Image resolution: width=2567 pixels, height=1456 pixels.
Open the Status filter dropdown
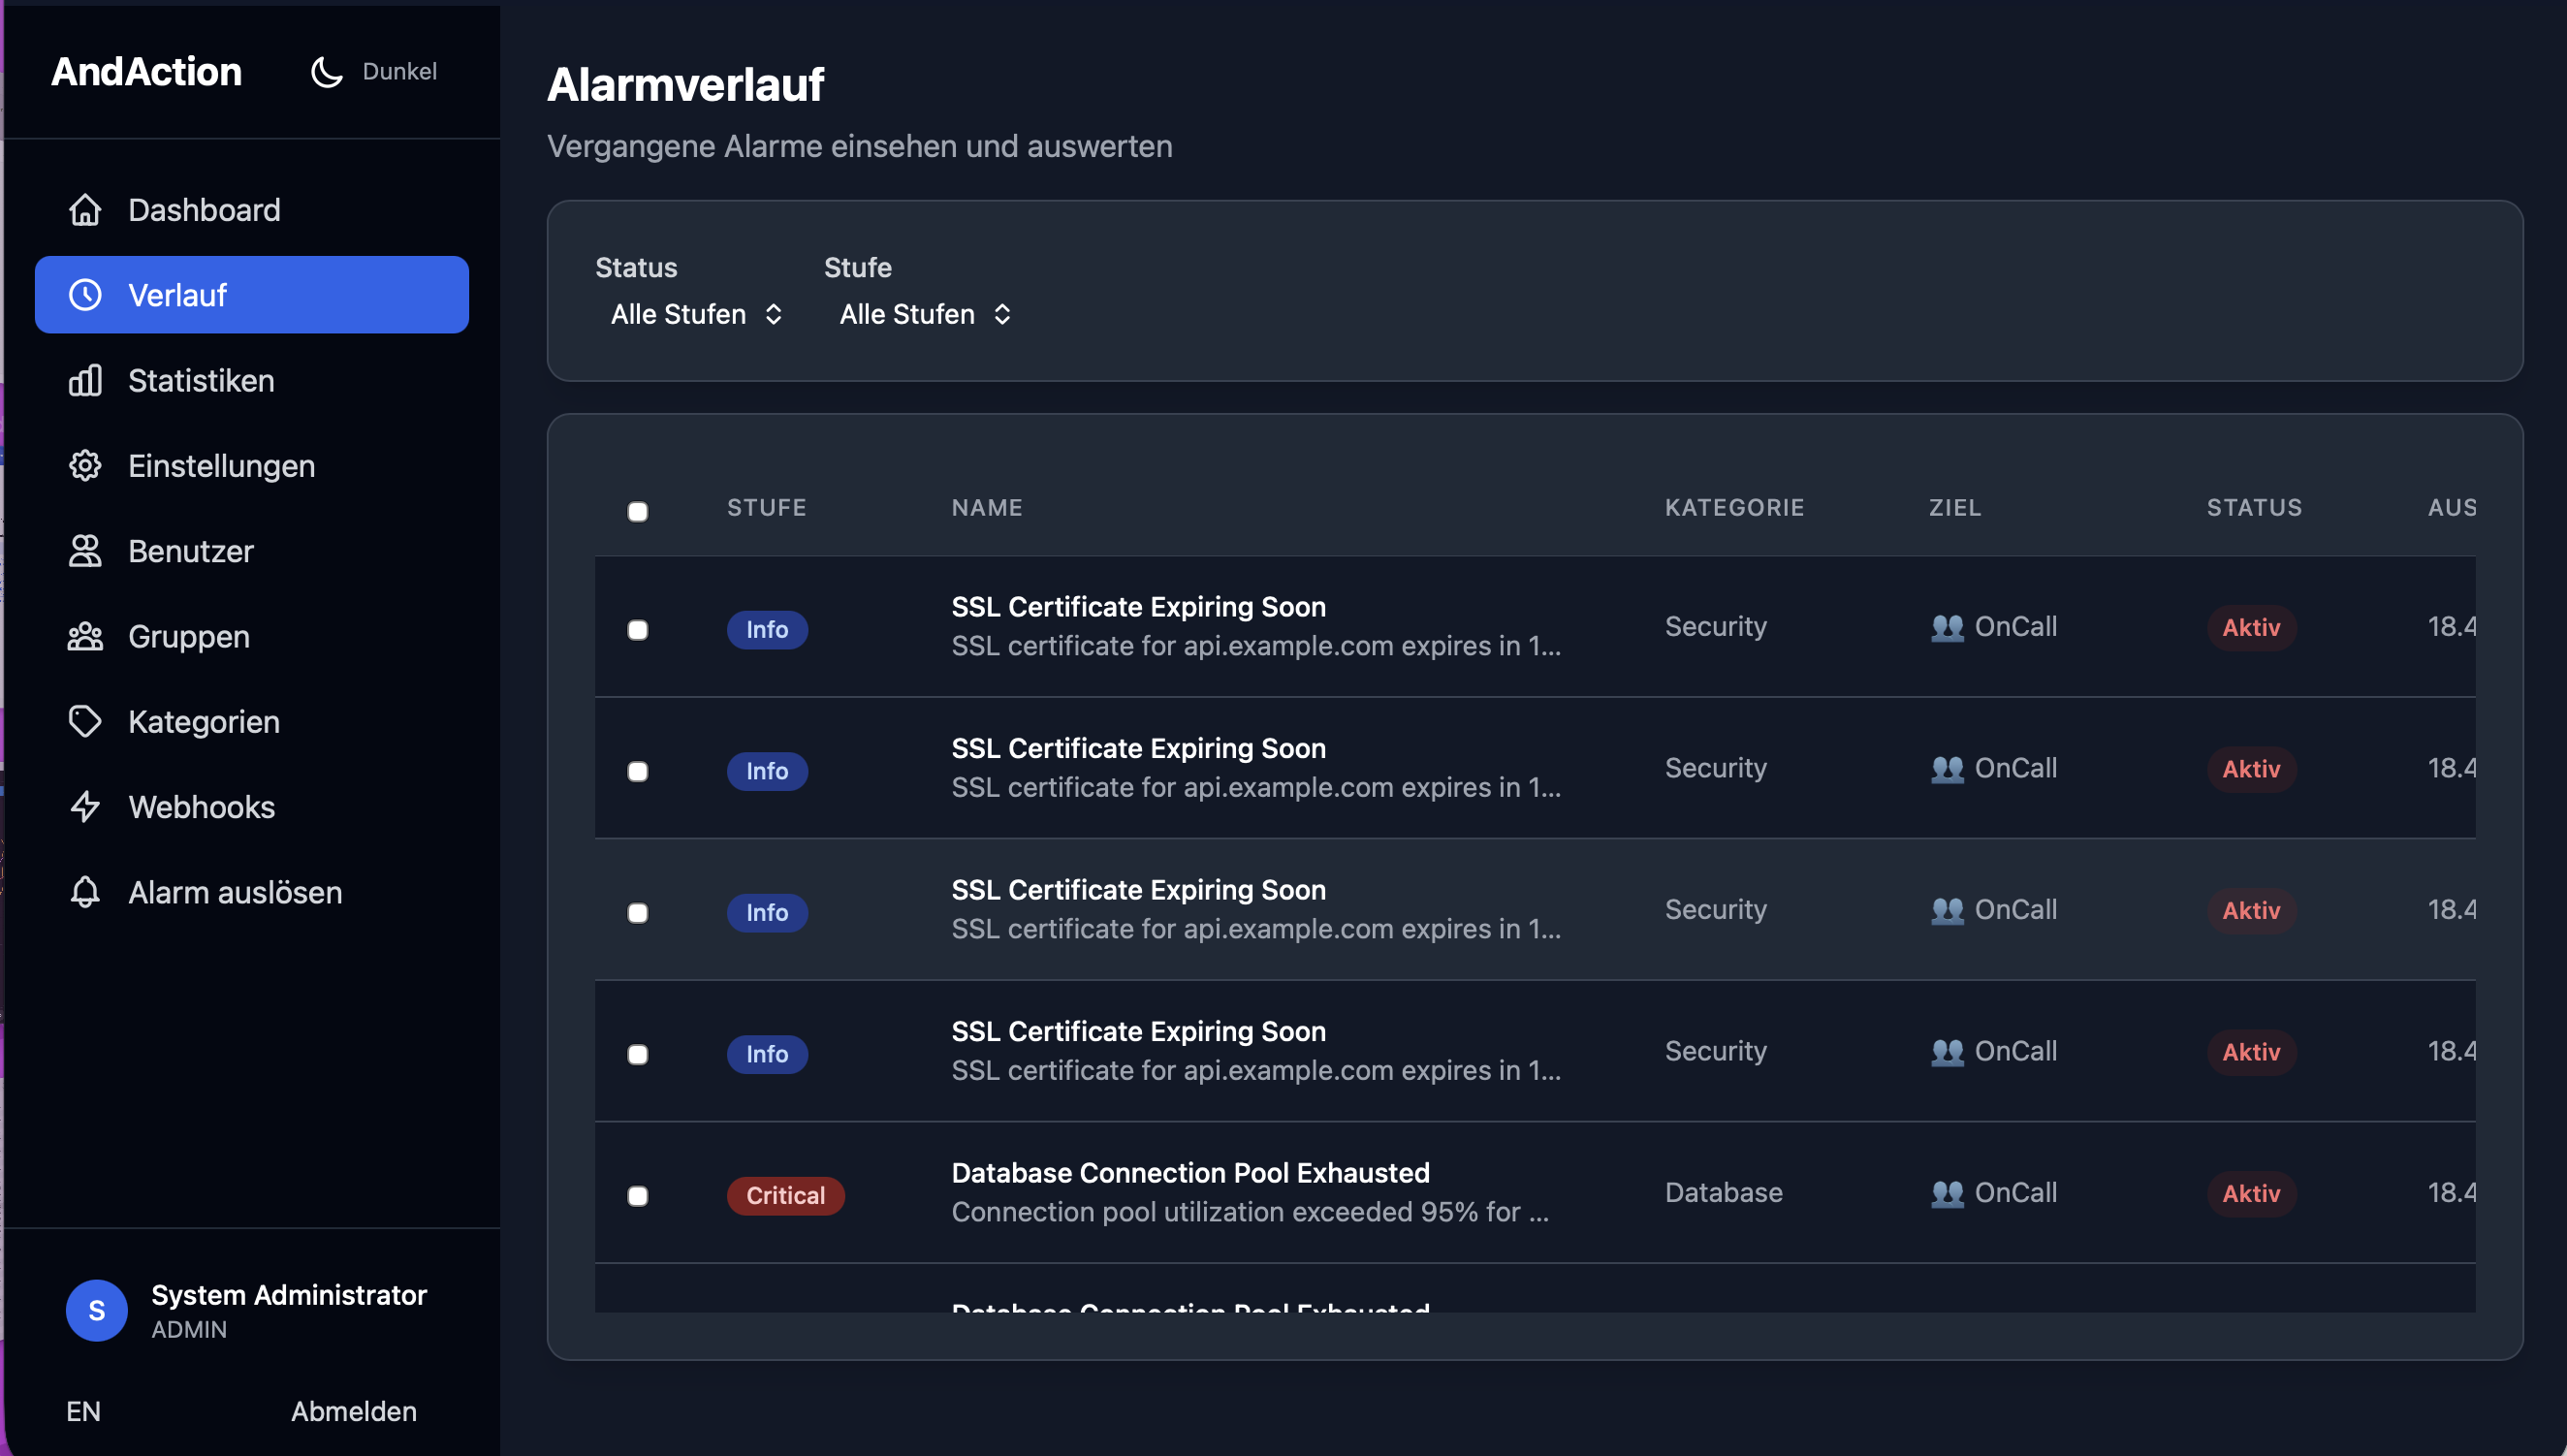coord(696,314)
